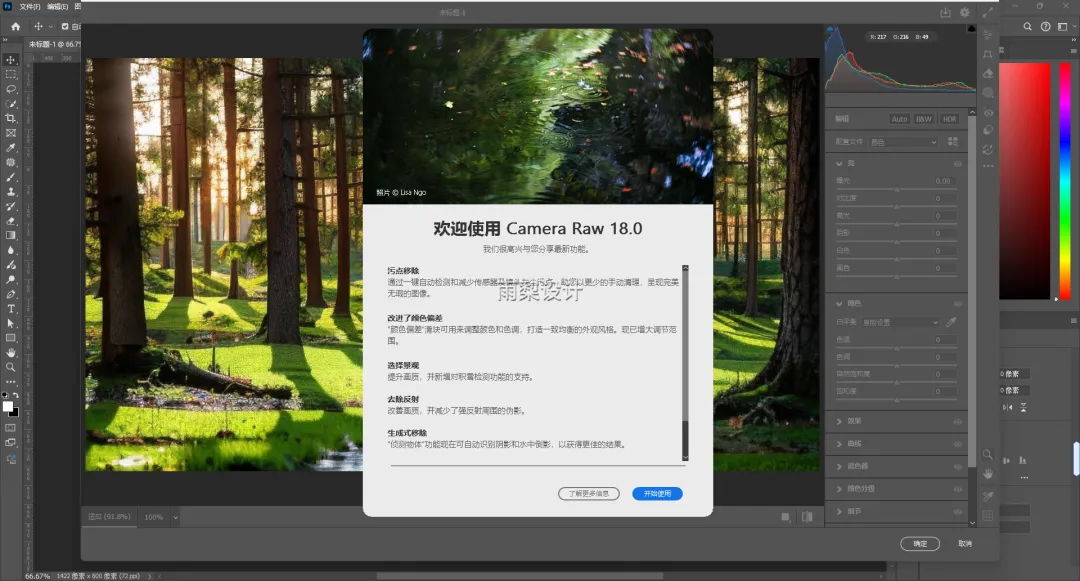Toggle visibility eye of 颜色分级 section
Viewport: 1080px width, 581px height.
click(957, 489)
